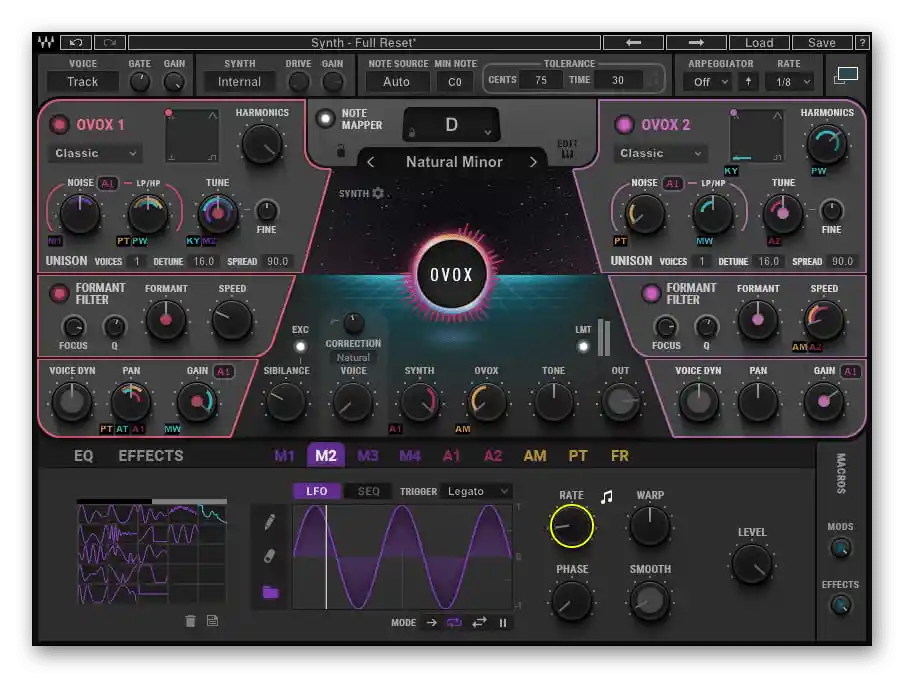Open Synth settings gear icon
The height and width of the screenshot is (678, 904).
[x=378, y=193]
